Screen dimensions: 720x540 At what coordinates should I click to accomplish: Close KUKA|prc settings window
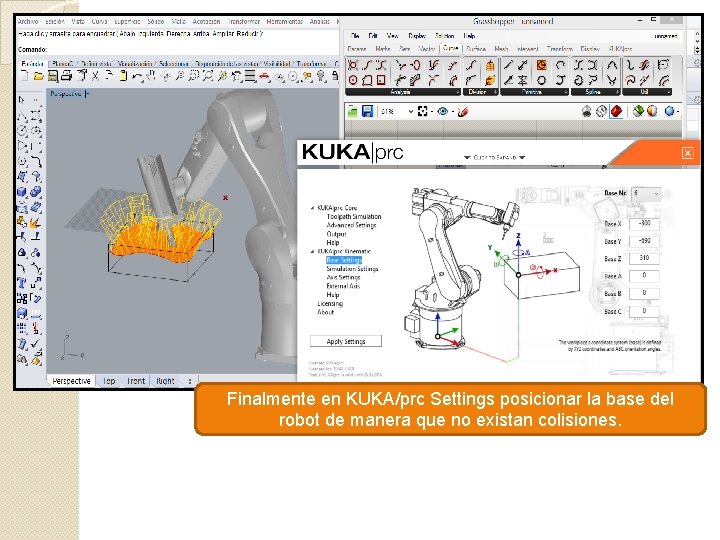(687, 153)
